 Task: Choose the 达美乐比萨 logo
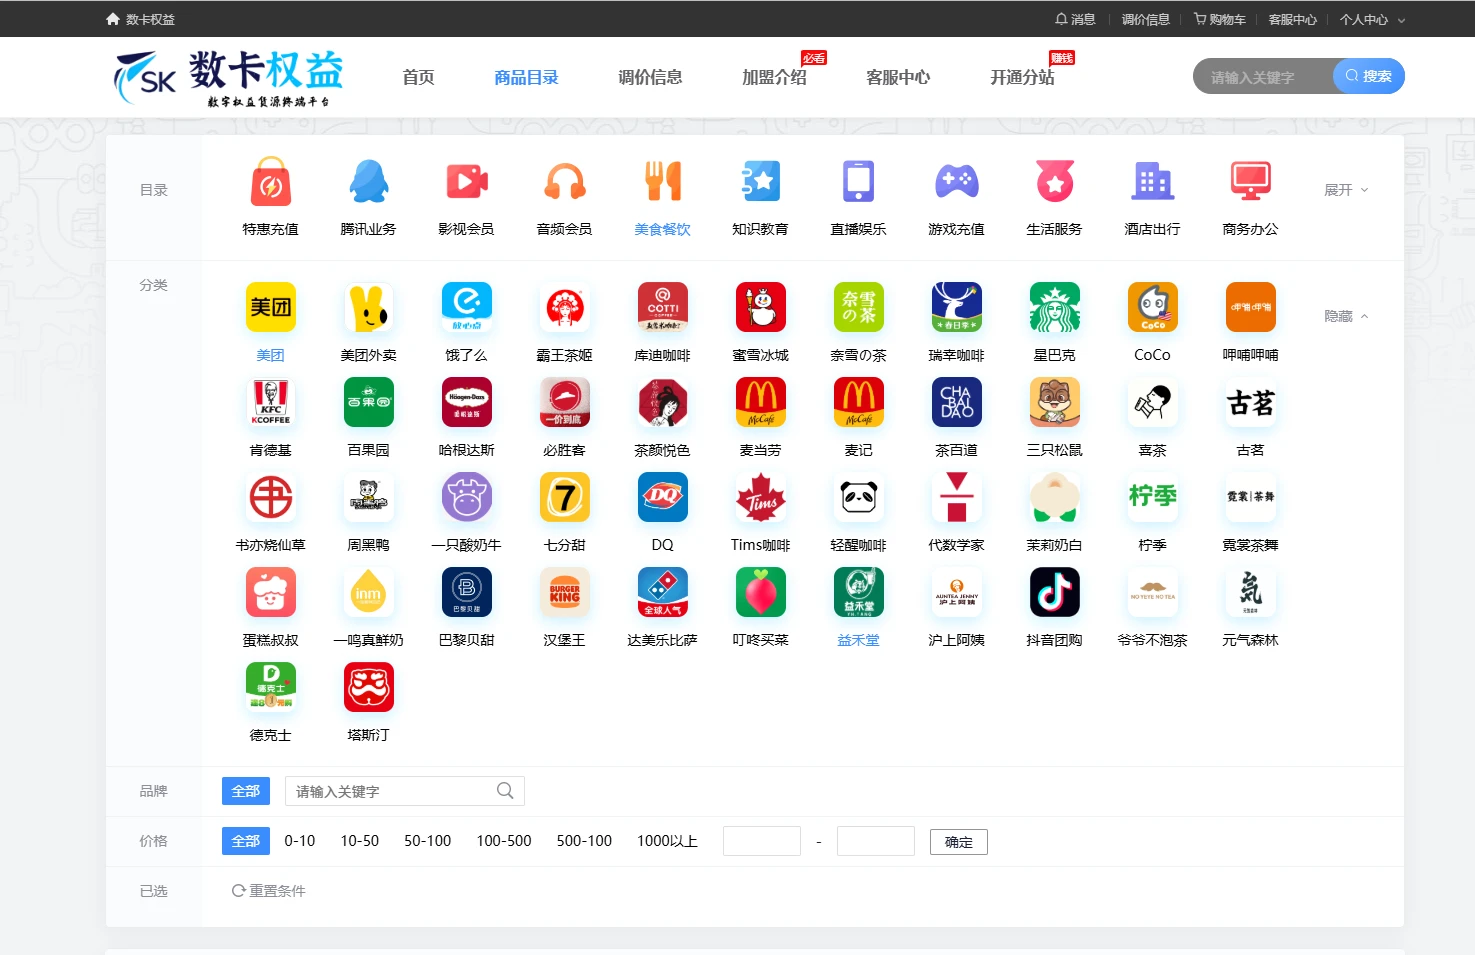coord(663,592)
